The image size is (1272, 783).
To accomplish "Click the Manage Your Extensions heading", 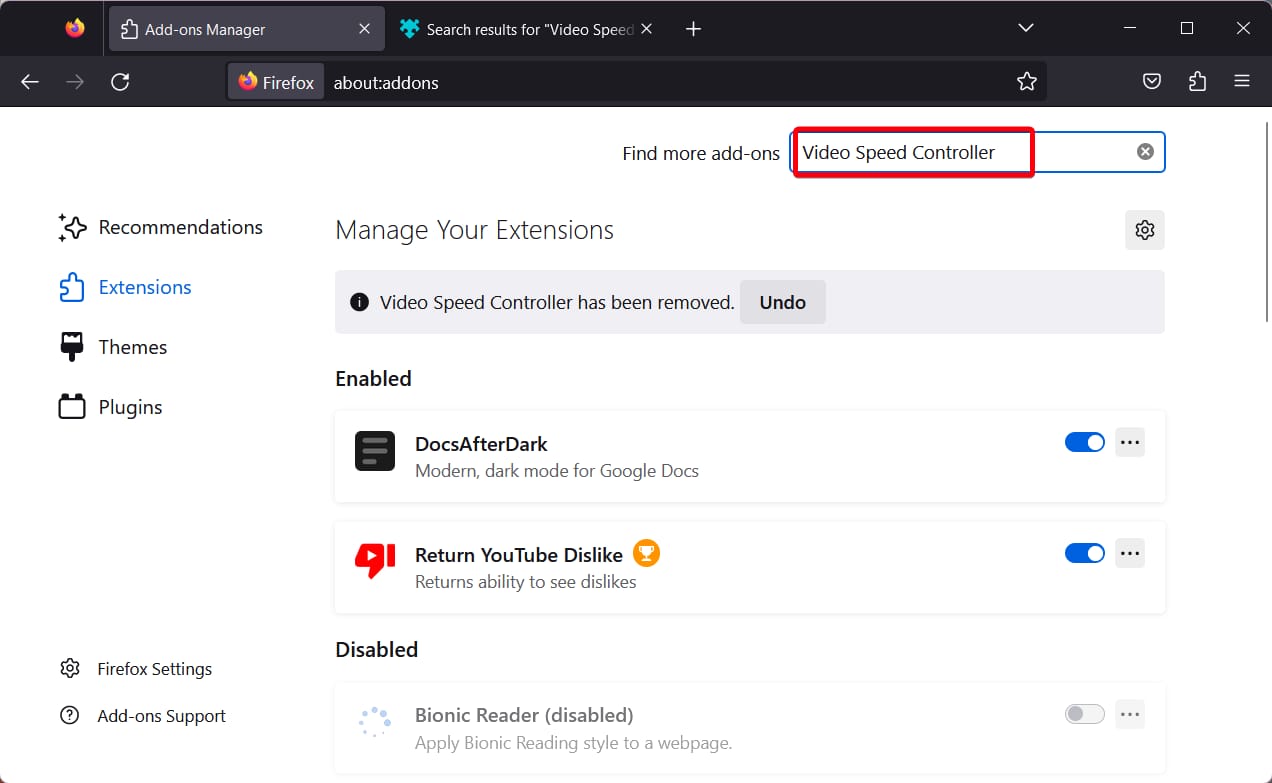I will pos(474,230).
